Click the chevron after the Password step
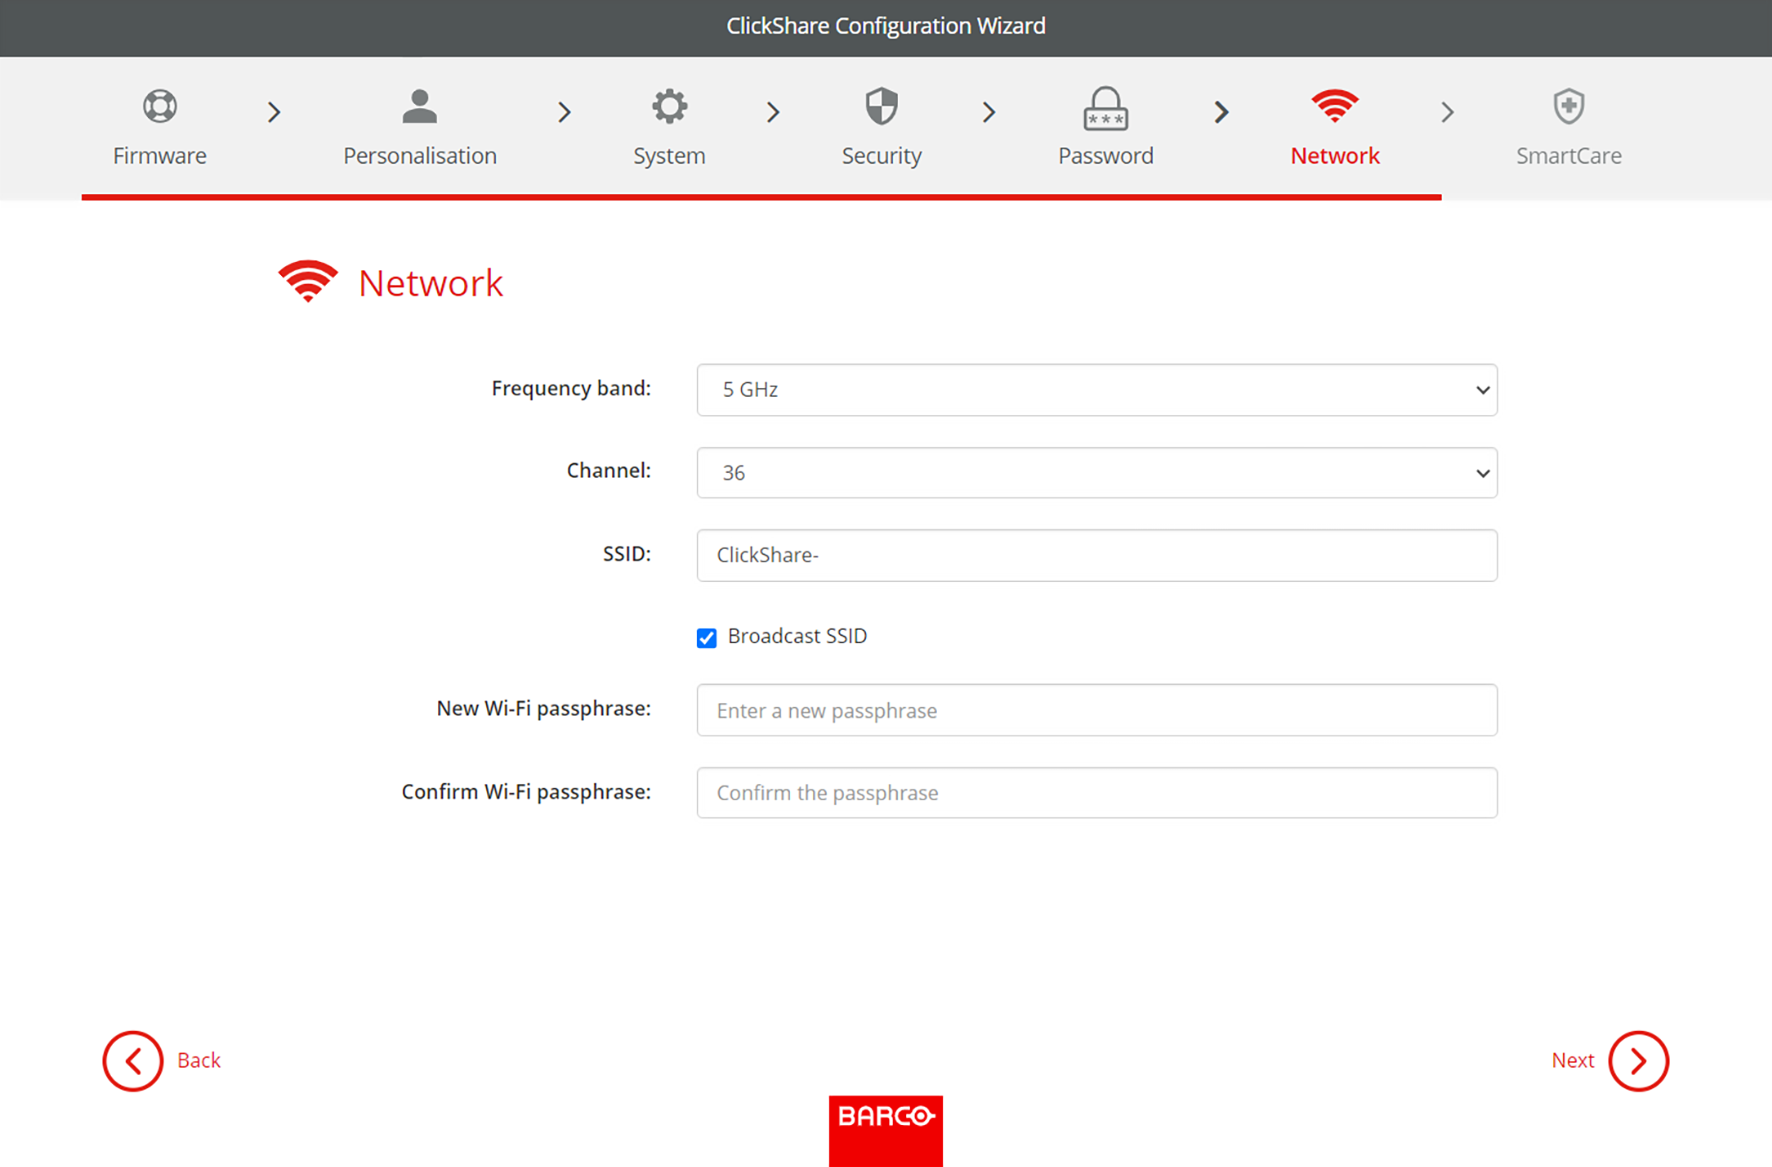Image resolution: width=1772 pixels, height=1167 pixels. (x=1221, y=112)
